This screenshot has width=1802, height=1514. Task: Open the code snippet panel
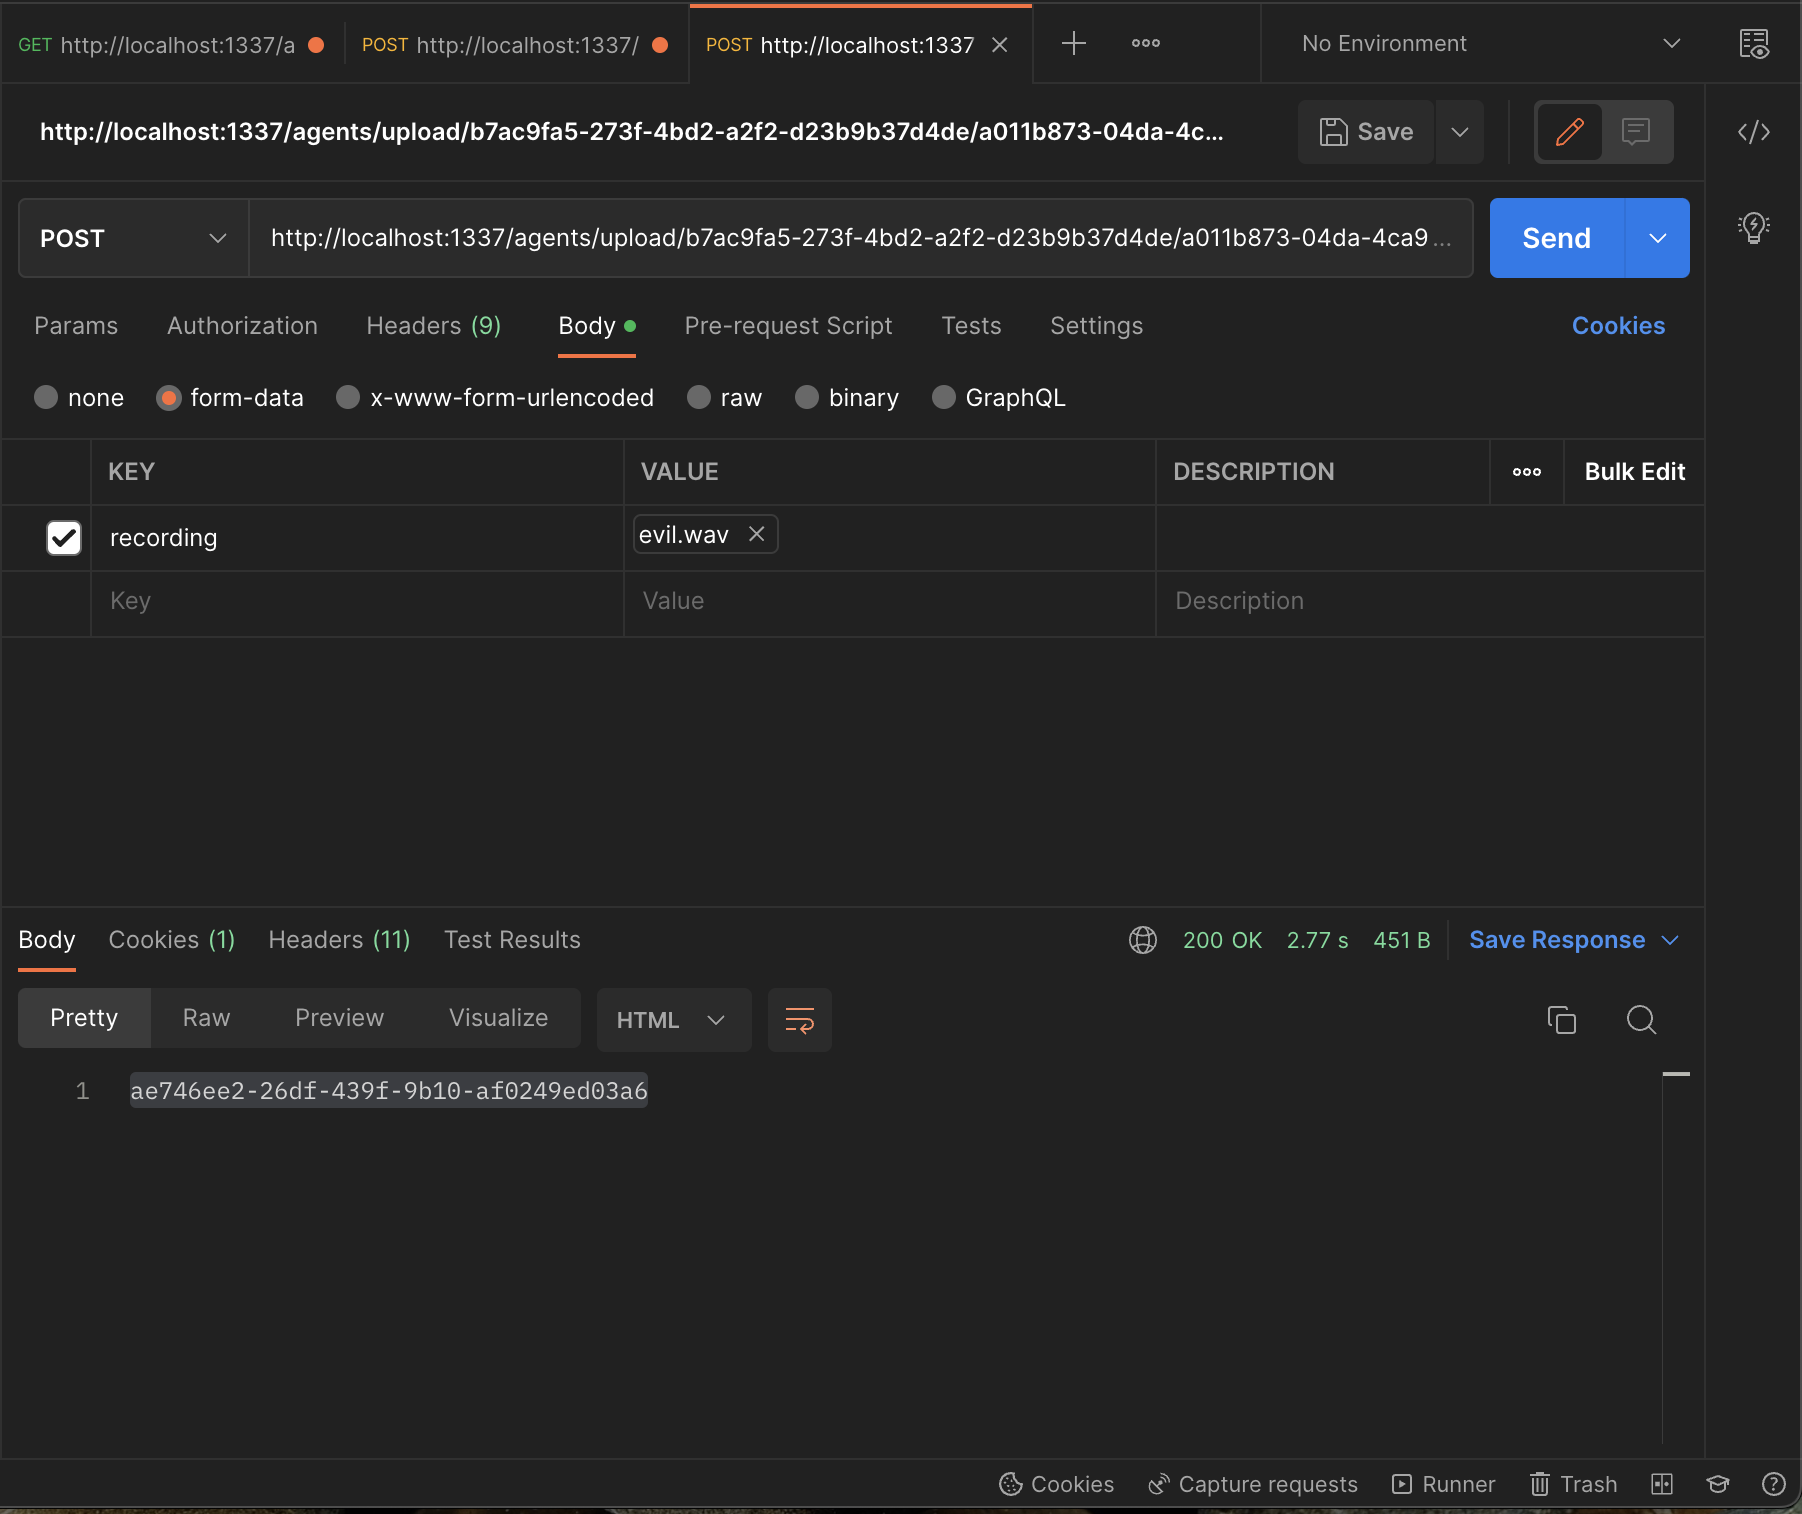click(1753, 131)
